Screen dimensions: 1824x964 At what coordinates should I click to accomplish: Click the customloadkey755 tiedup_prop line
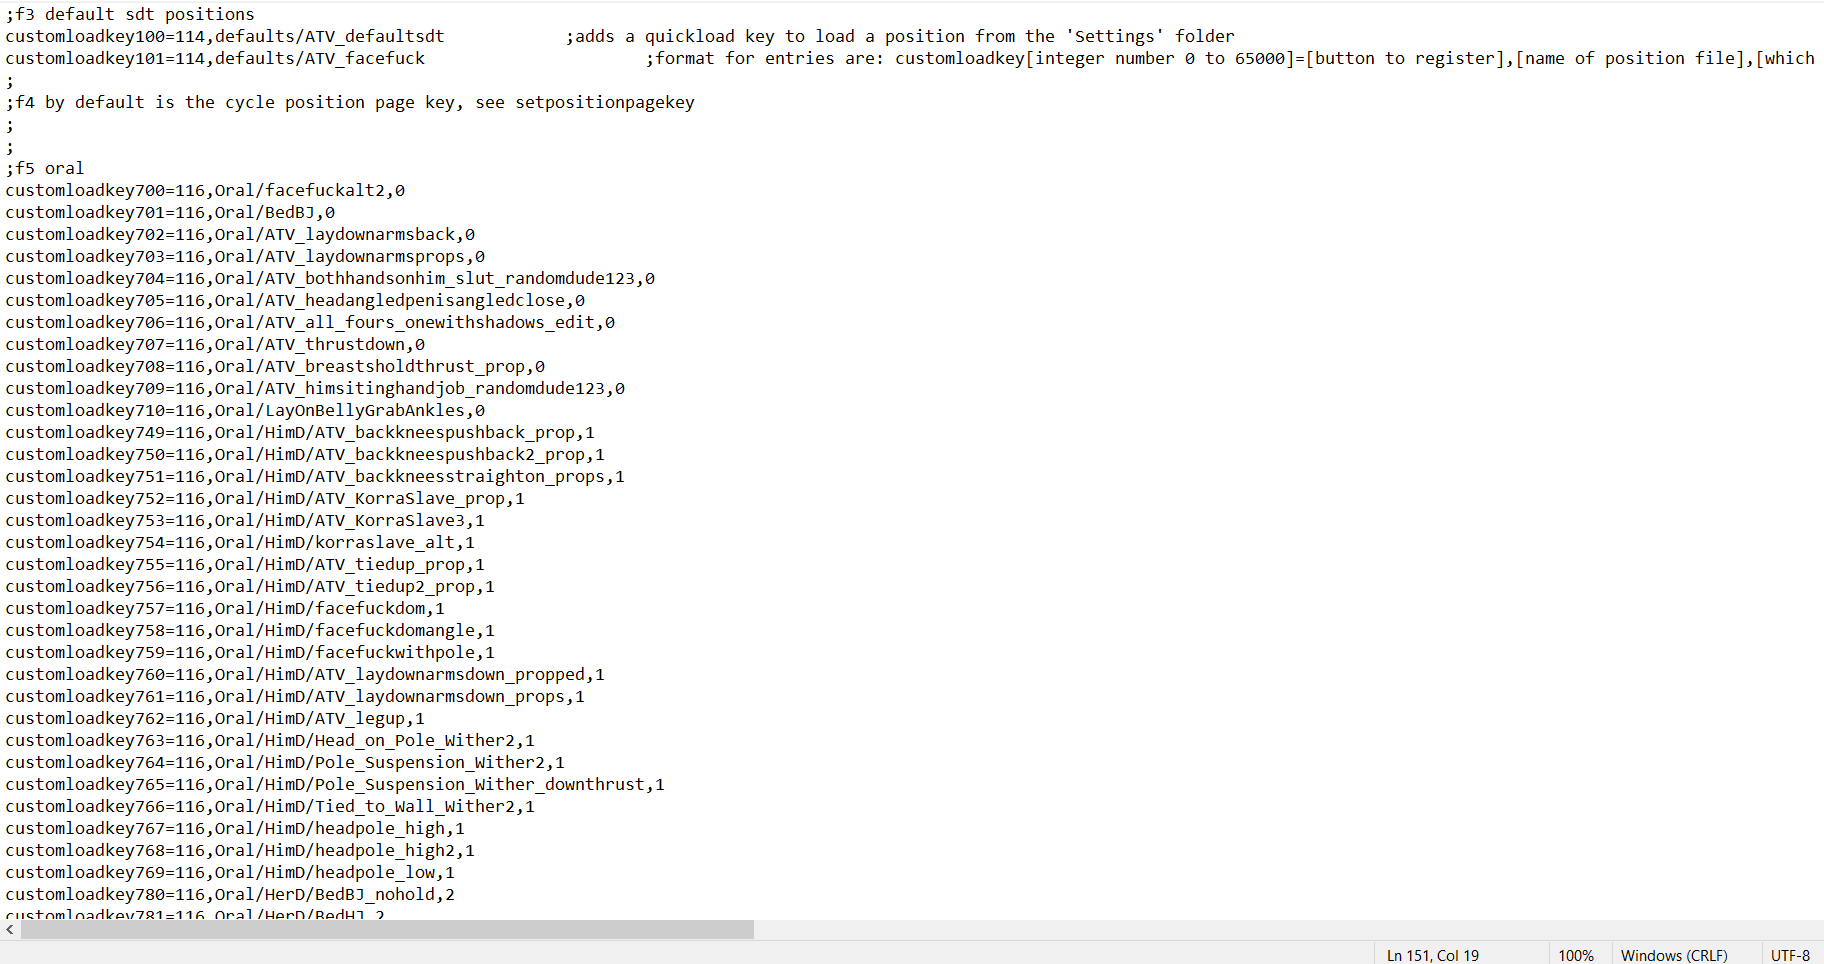tap(245, 564)
